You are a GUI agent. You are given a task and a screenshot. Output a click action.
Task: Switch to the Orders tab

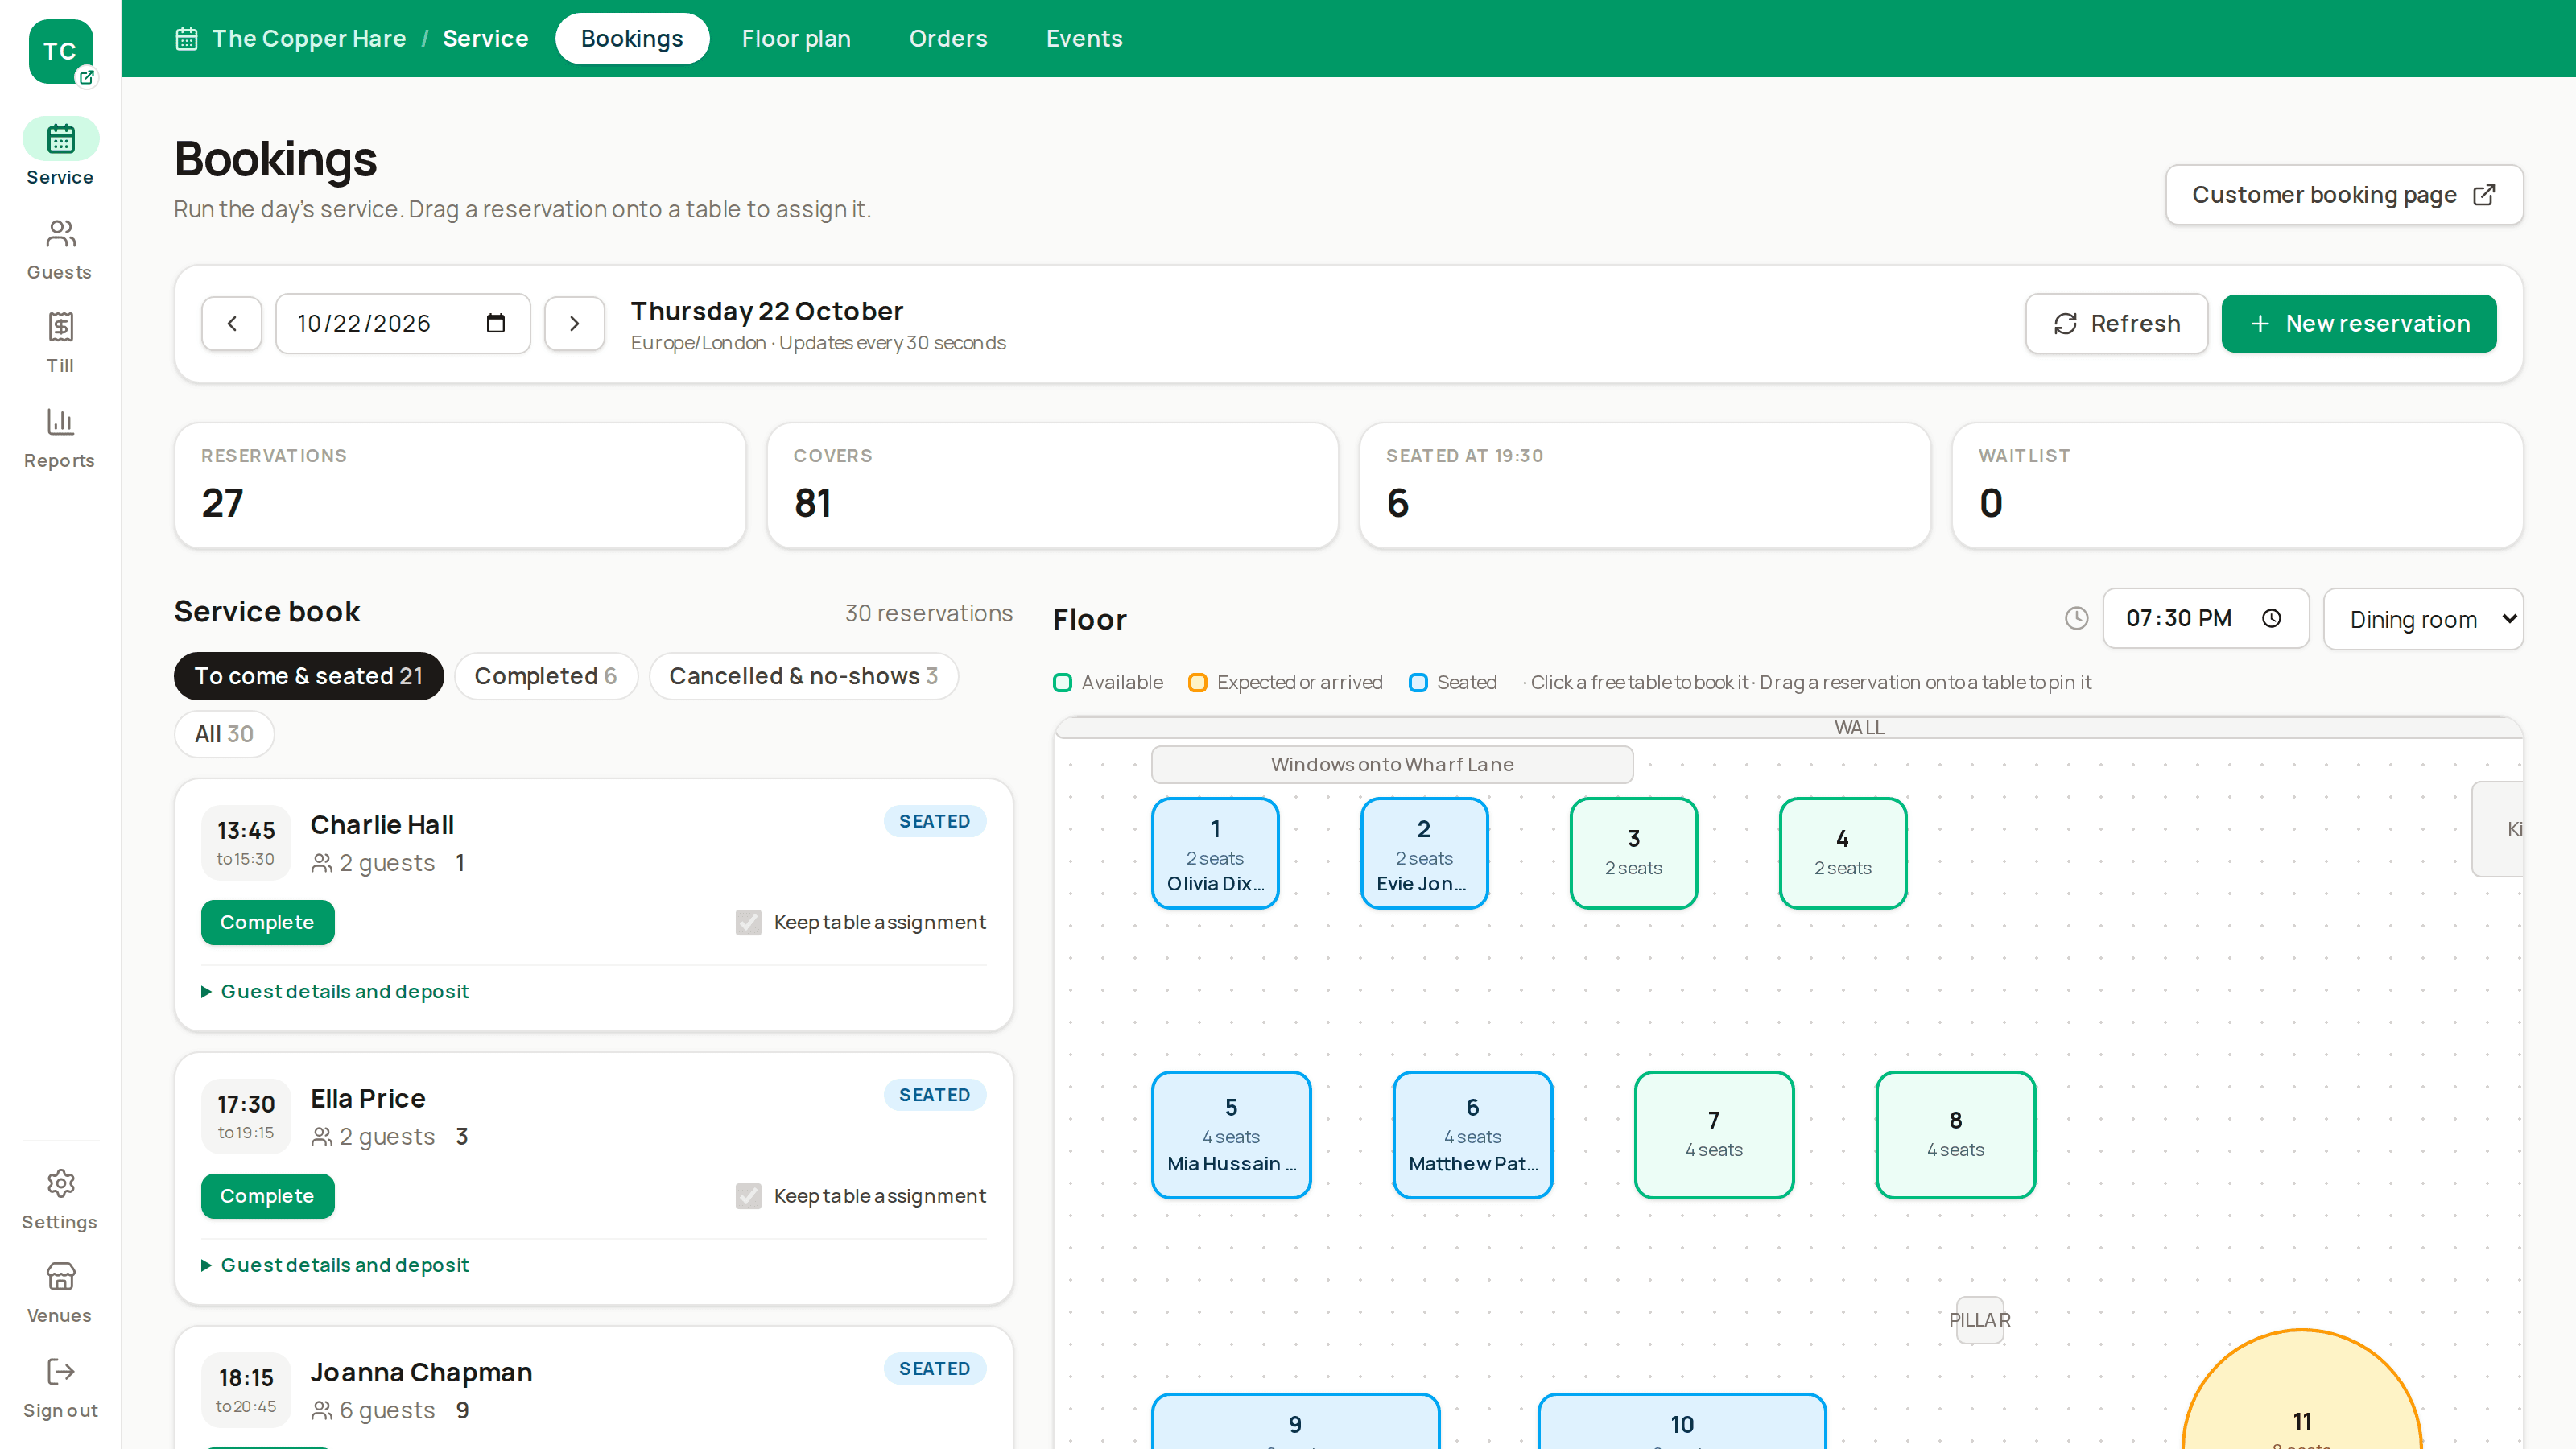948,39
